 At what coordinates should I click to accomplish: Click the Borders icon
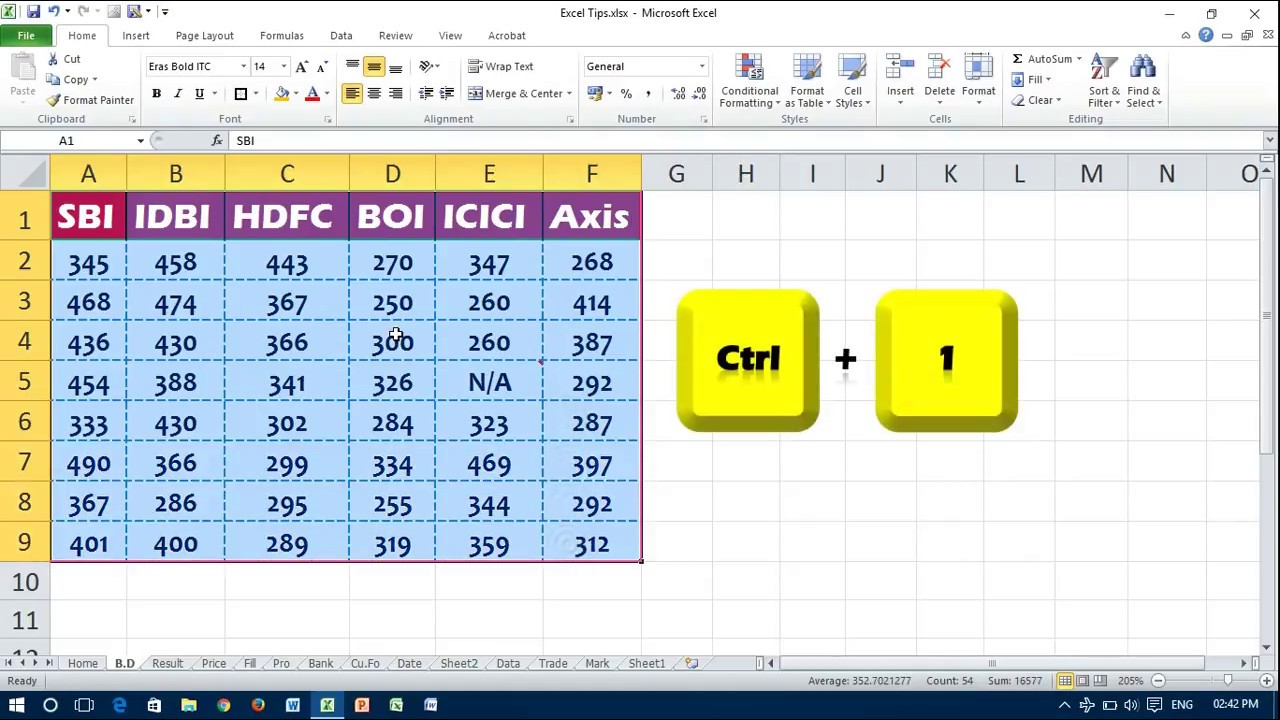click(241, 93)
